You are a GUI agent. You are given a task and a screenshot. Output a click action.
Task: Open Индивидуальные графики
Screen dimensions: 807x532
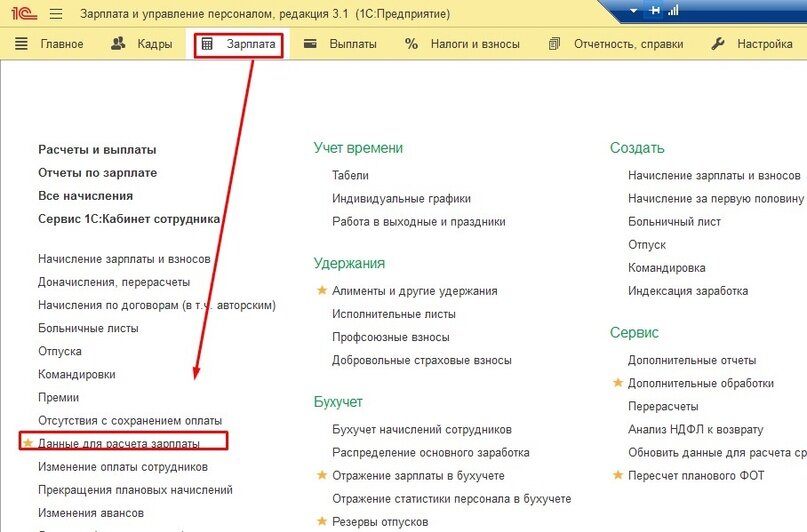401,199
